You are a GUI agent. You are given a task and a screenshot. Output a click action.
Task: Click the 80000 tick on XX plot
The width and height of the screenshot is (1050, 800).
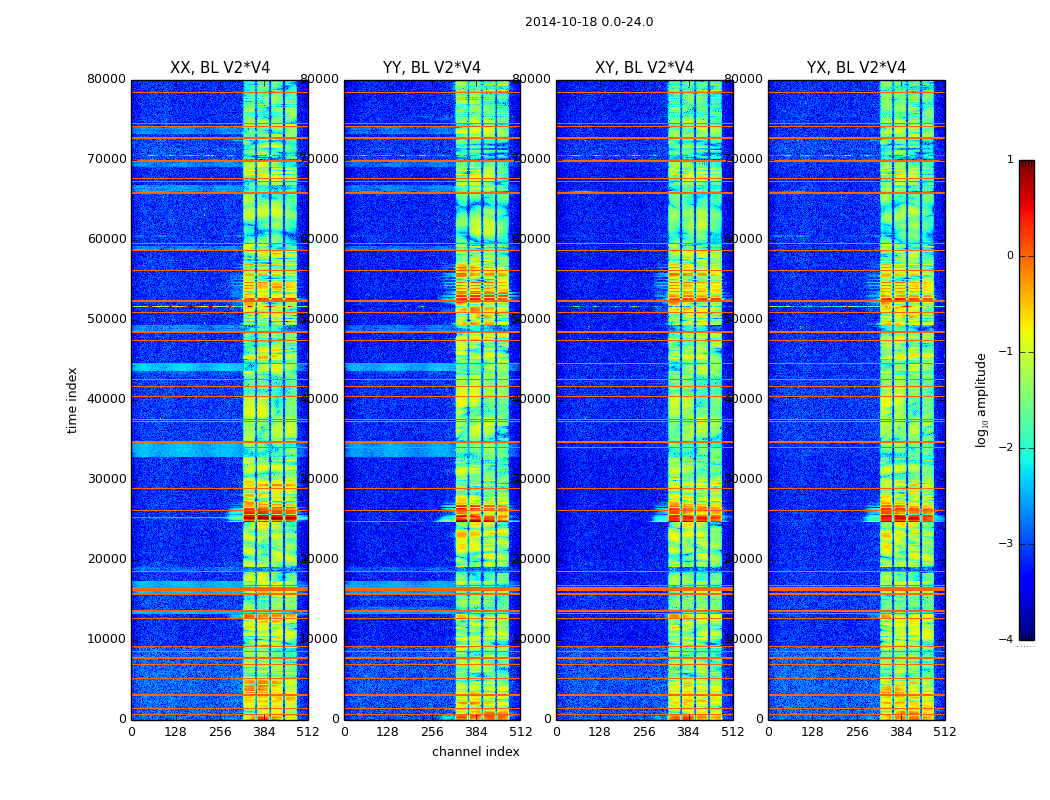tap(106, 79)
